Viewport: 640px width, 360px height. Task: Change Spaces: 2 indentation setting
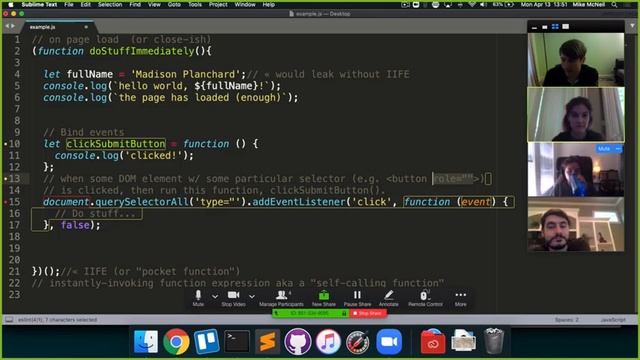[x=567, y=320]
